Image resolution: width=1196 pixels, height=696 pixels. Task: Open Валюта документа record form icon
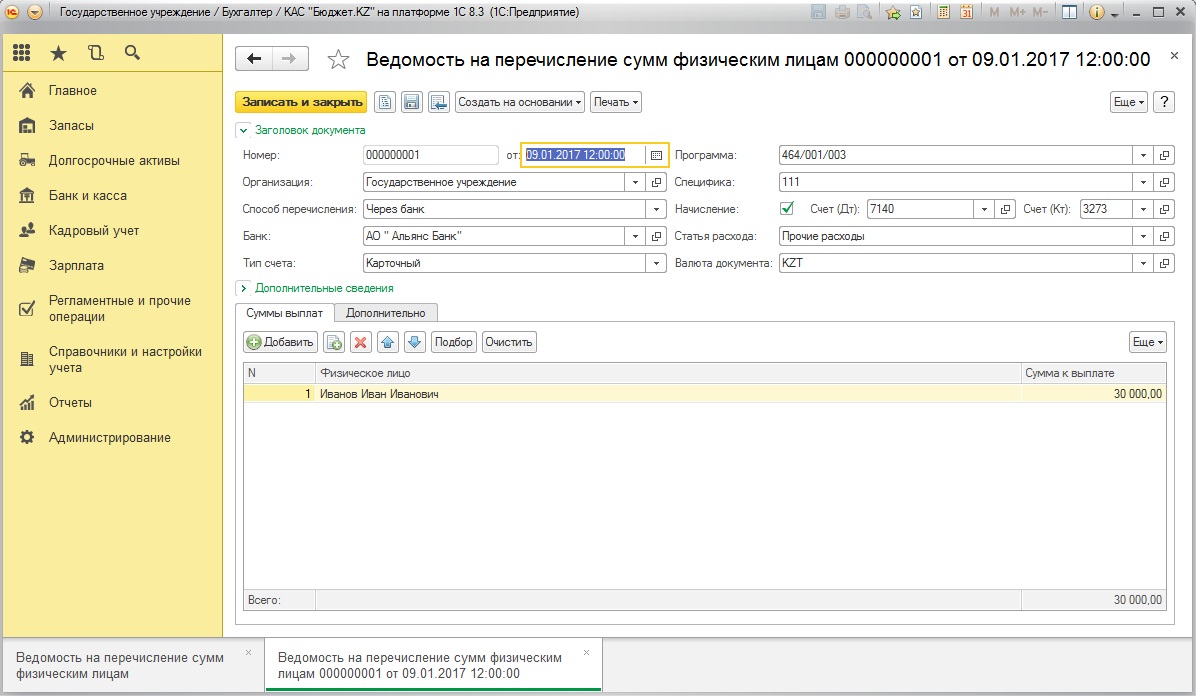(x=1164, y=263)
